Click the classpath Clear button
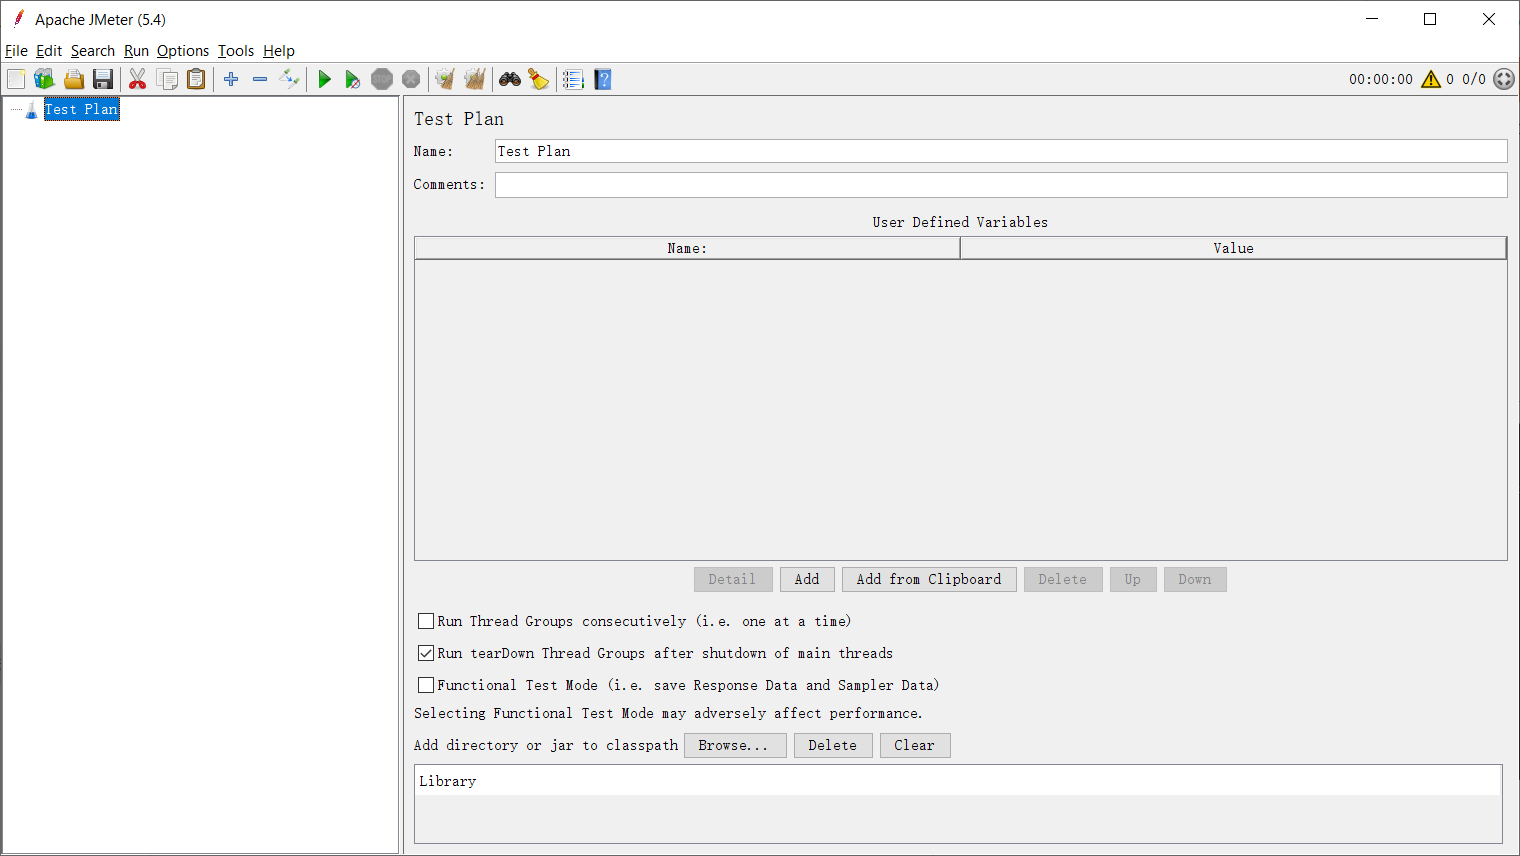1520x856 pixels. tap(915, 745)
